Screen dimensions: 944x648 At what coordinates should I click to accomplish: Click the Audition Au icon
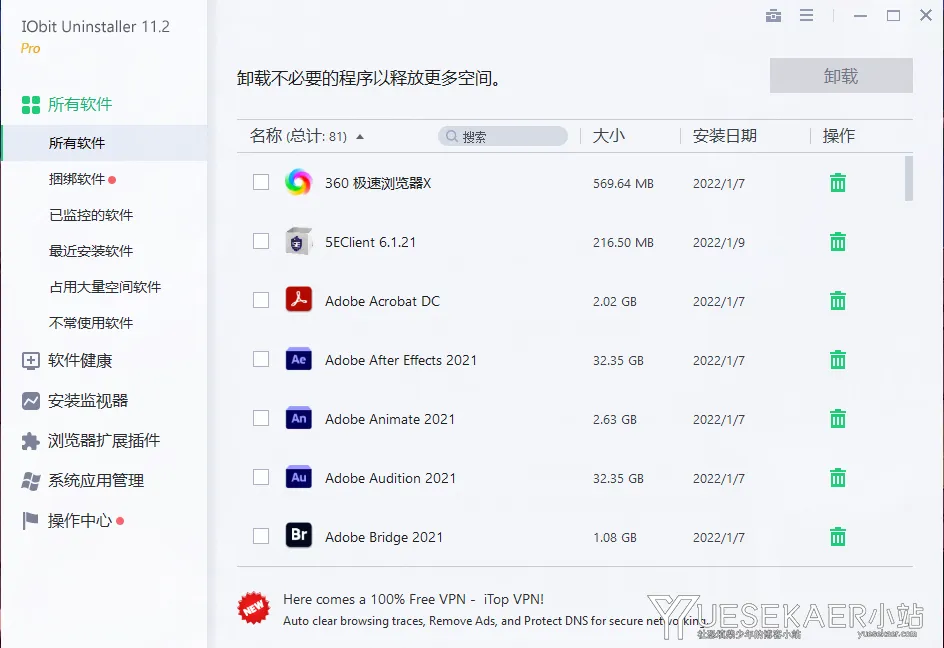(298, 477)
